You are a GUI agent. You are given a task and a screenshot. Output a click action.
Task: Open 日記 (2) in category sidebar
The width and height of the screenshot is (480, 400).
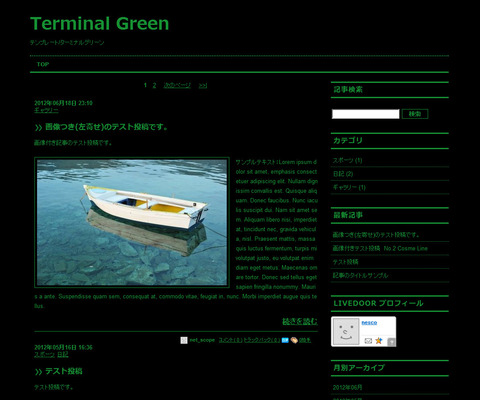coord(343,174)
